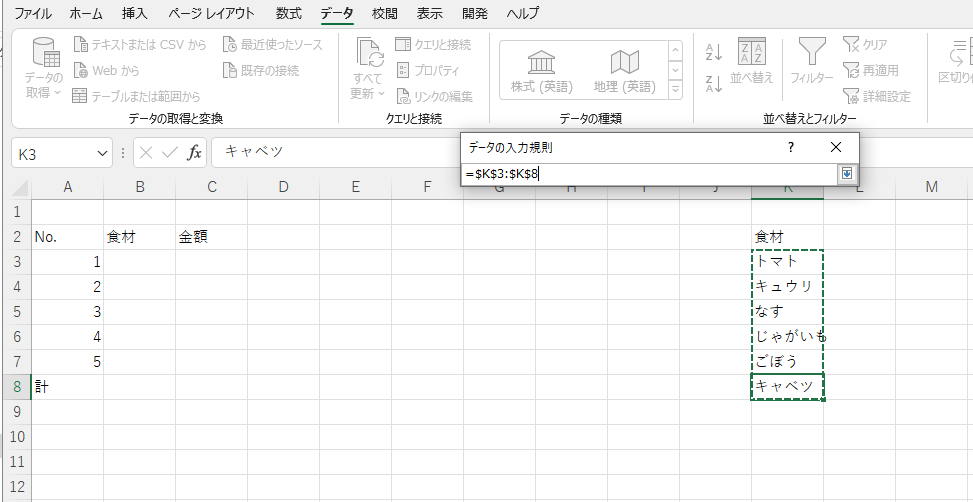Viewport: 973px width, 502px height.
Task: Switch to 校閲 tab
Action: coord(385,13)
